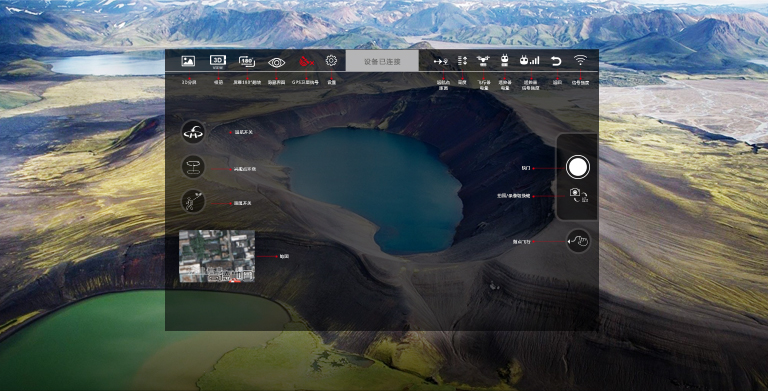Toggle the eye view interface icon
Screen dimensions: 768x391
277,62
